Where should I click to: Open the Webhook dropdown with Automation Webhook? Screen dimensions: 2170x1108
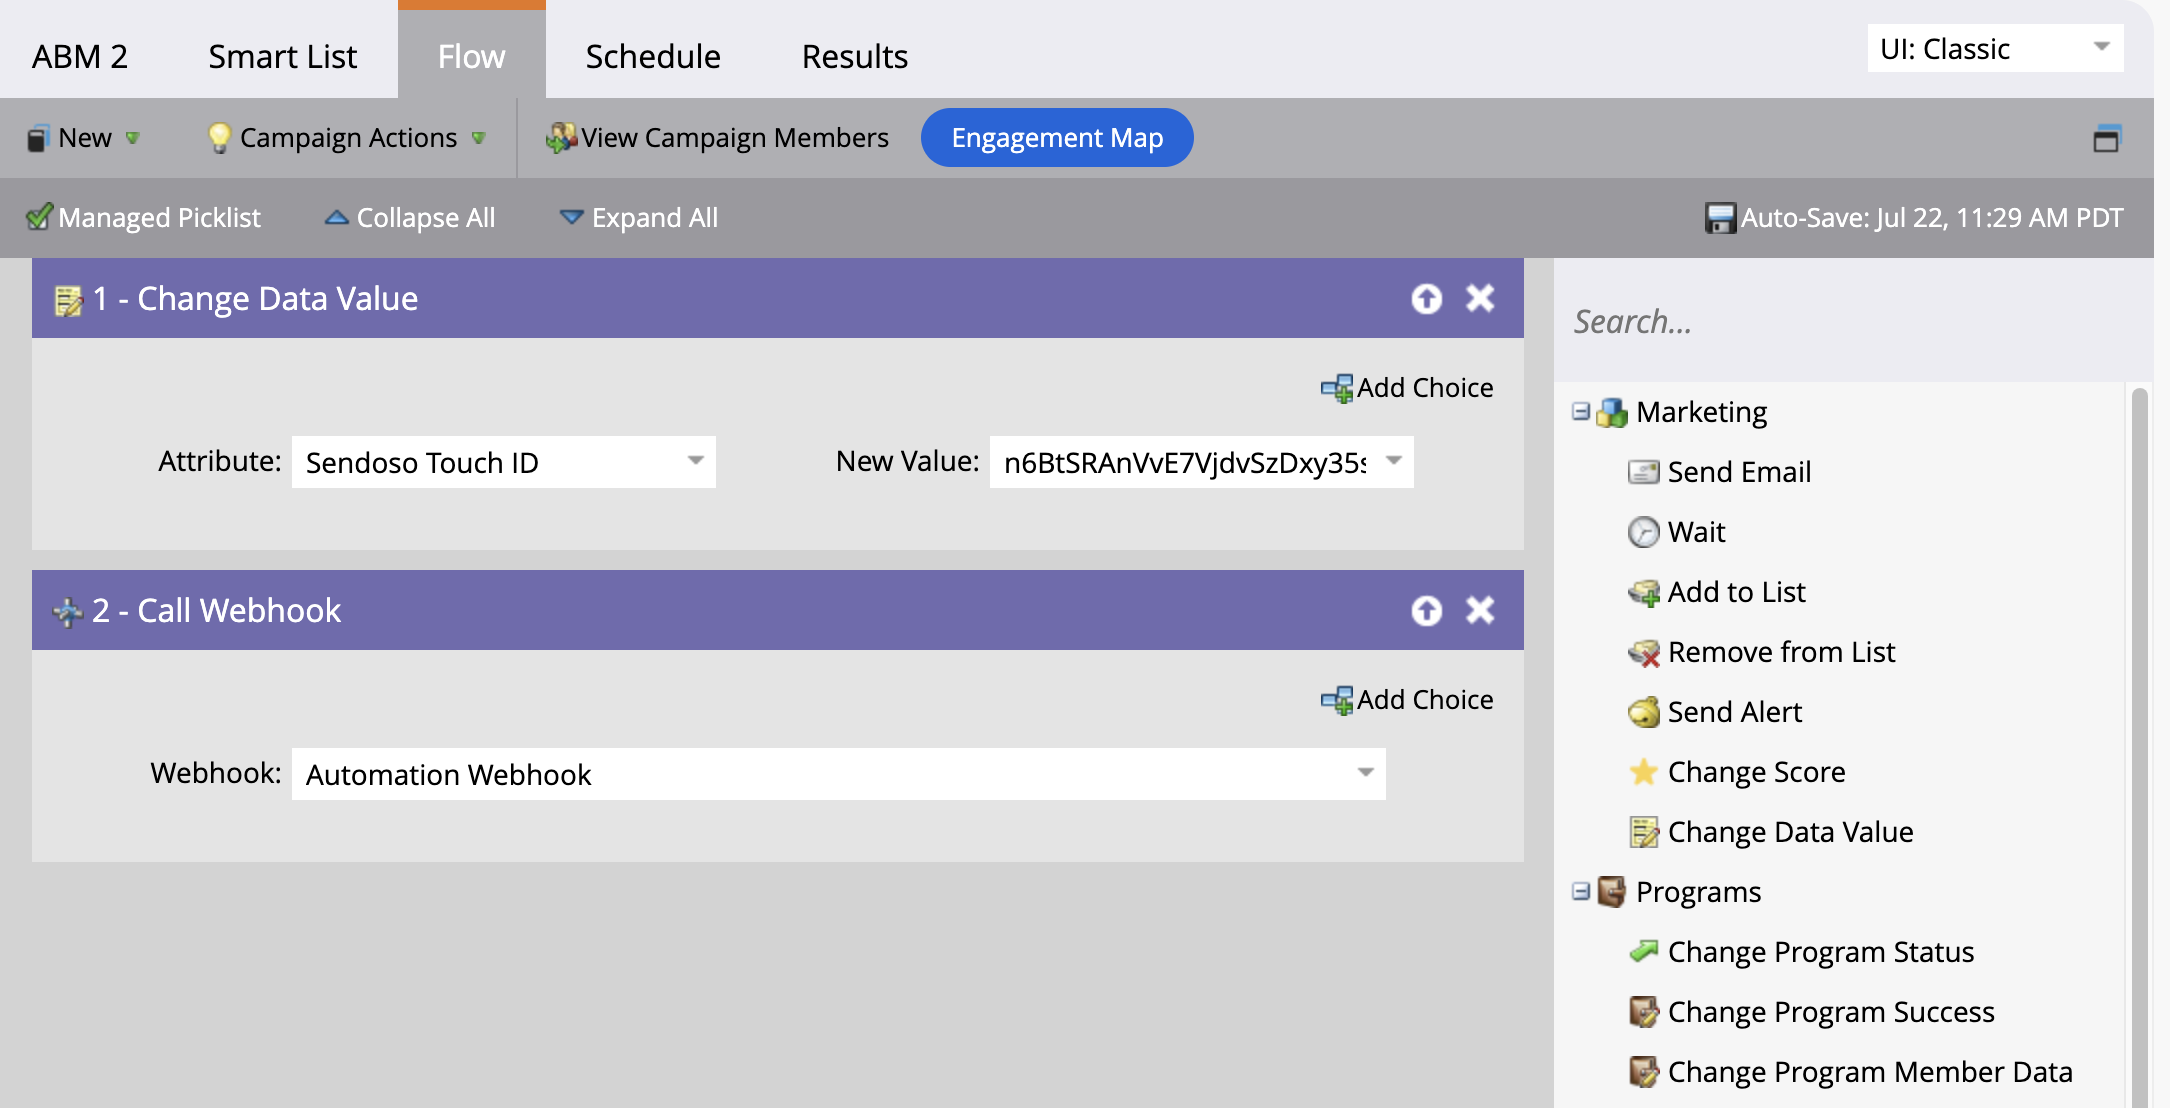point(839,774)
